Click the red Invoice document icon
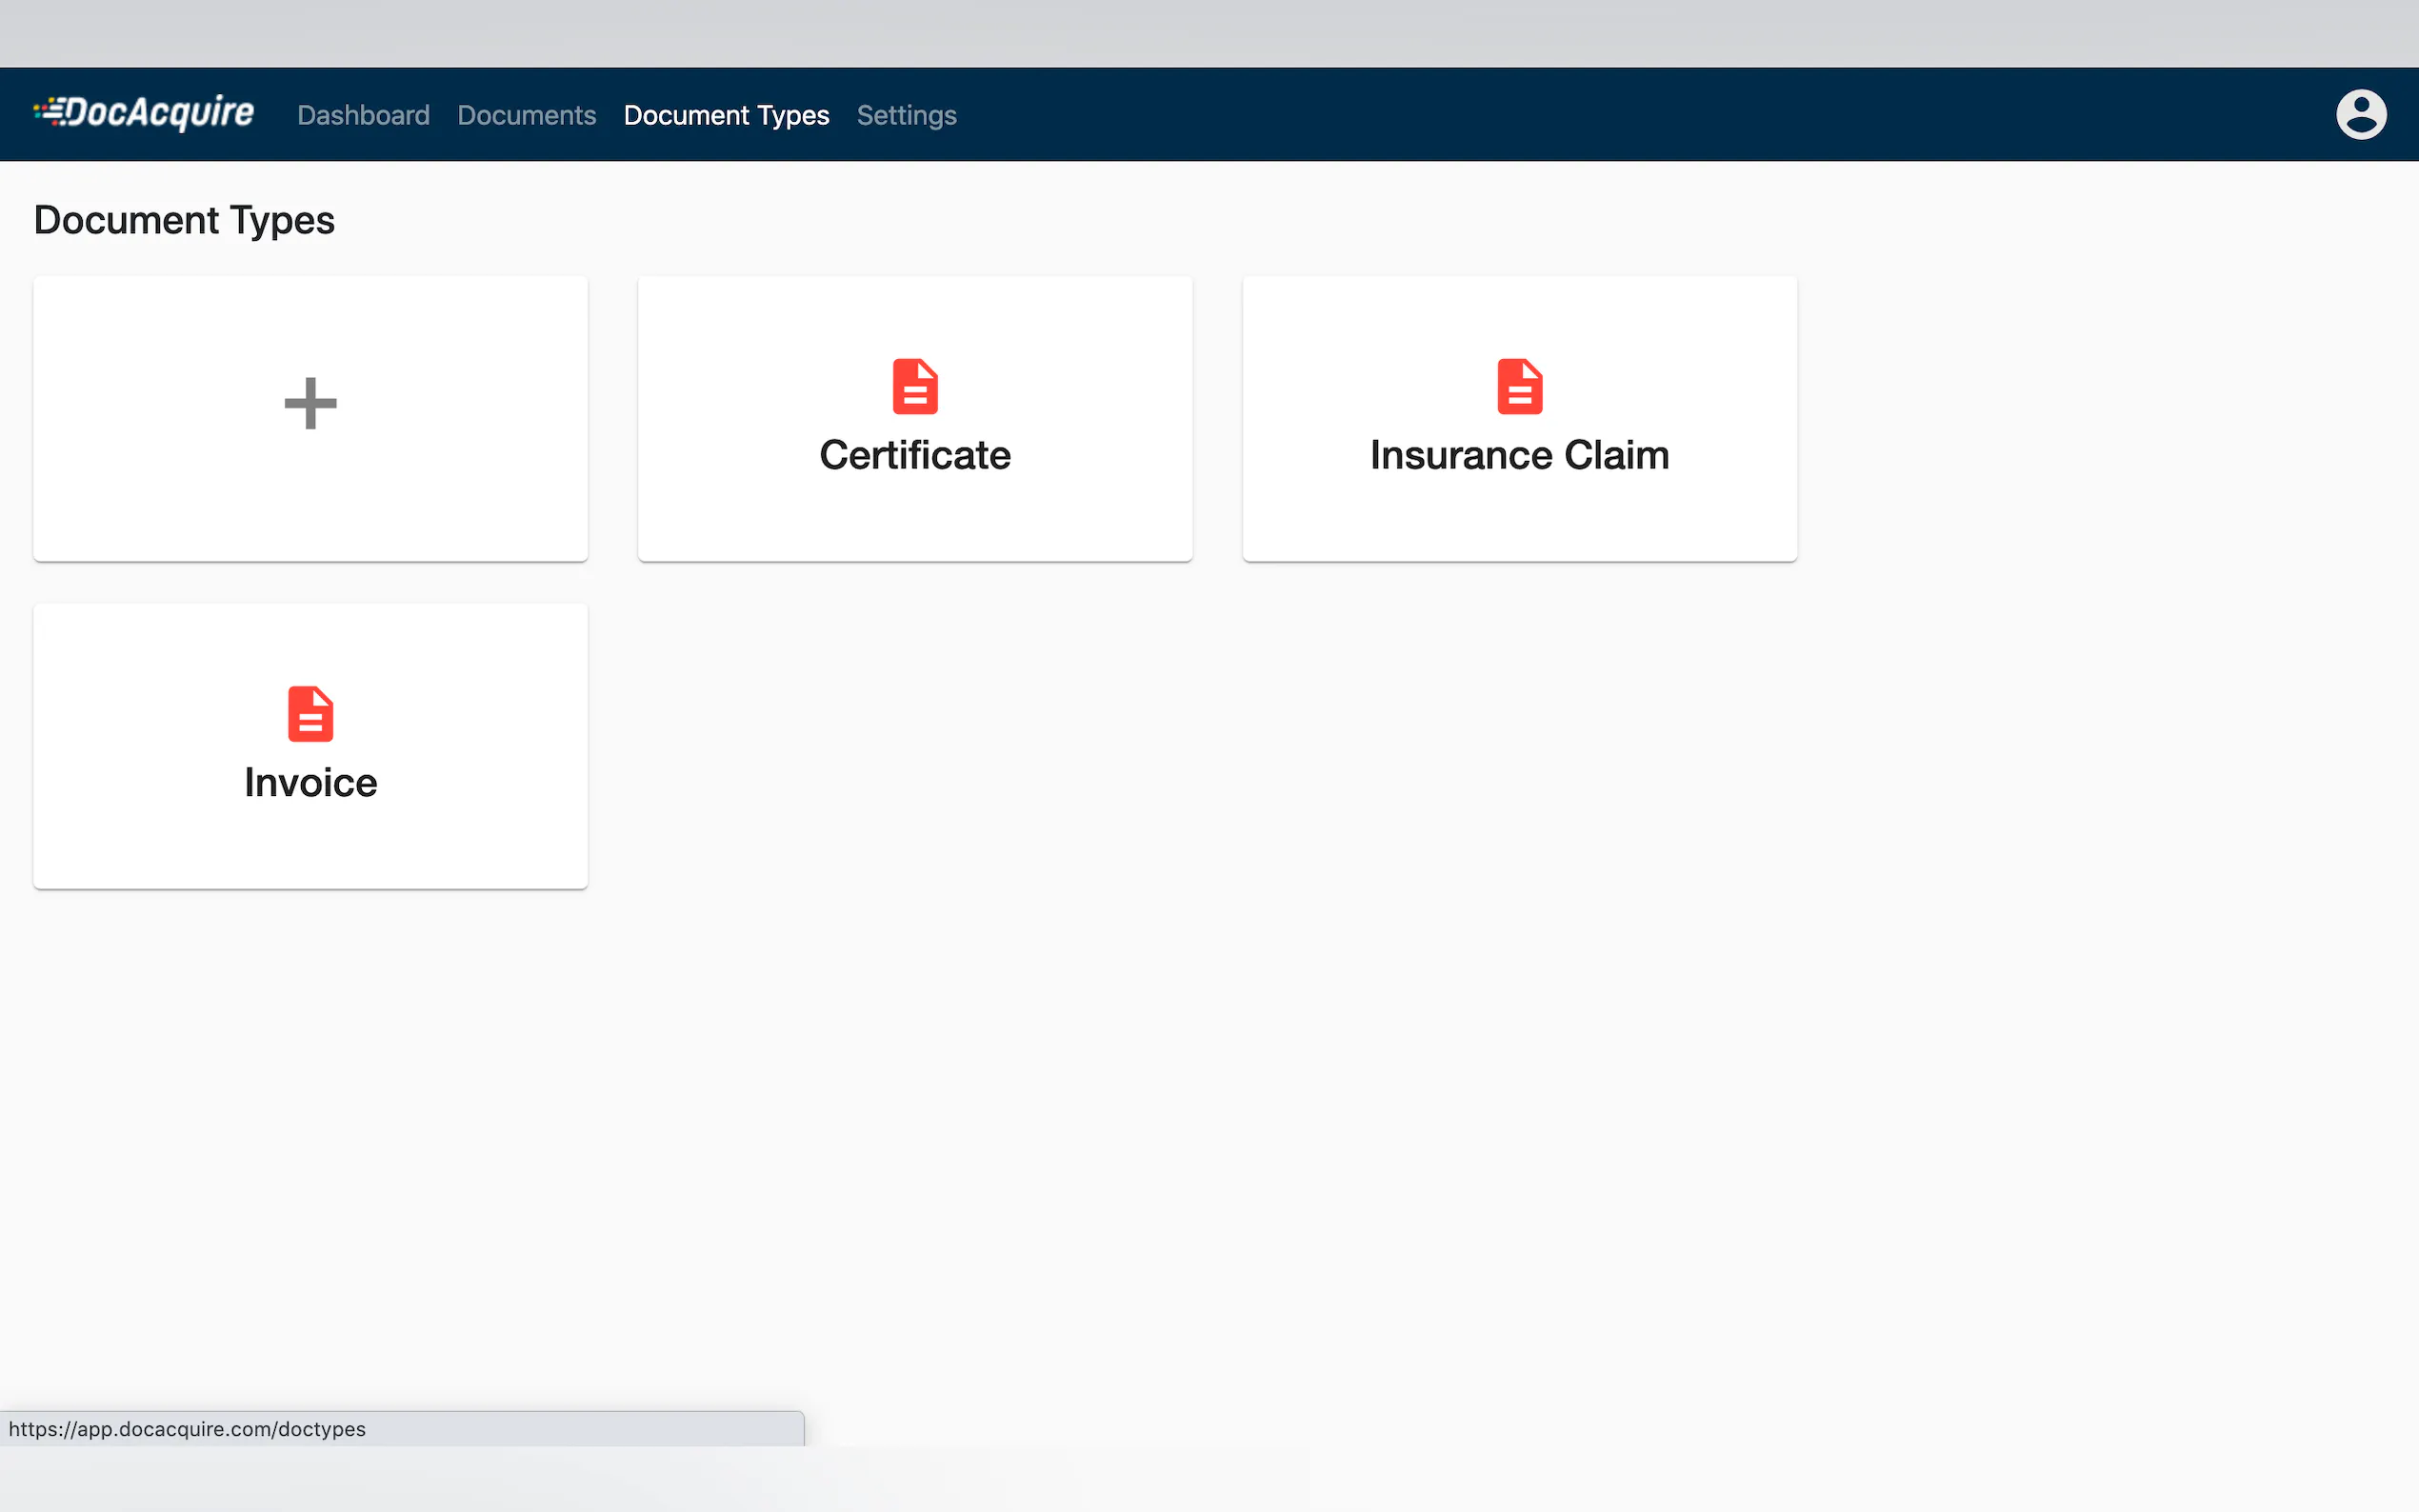The height and width of the screenshot is (1512, 2419). click(310, 713)
